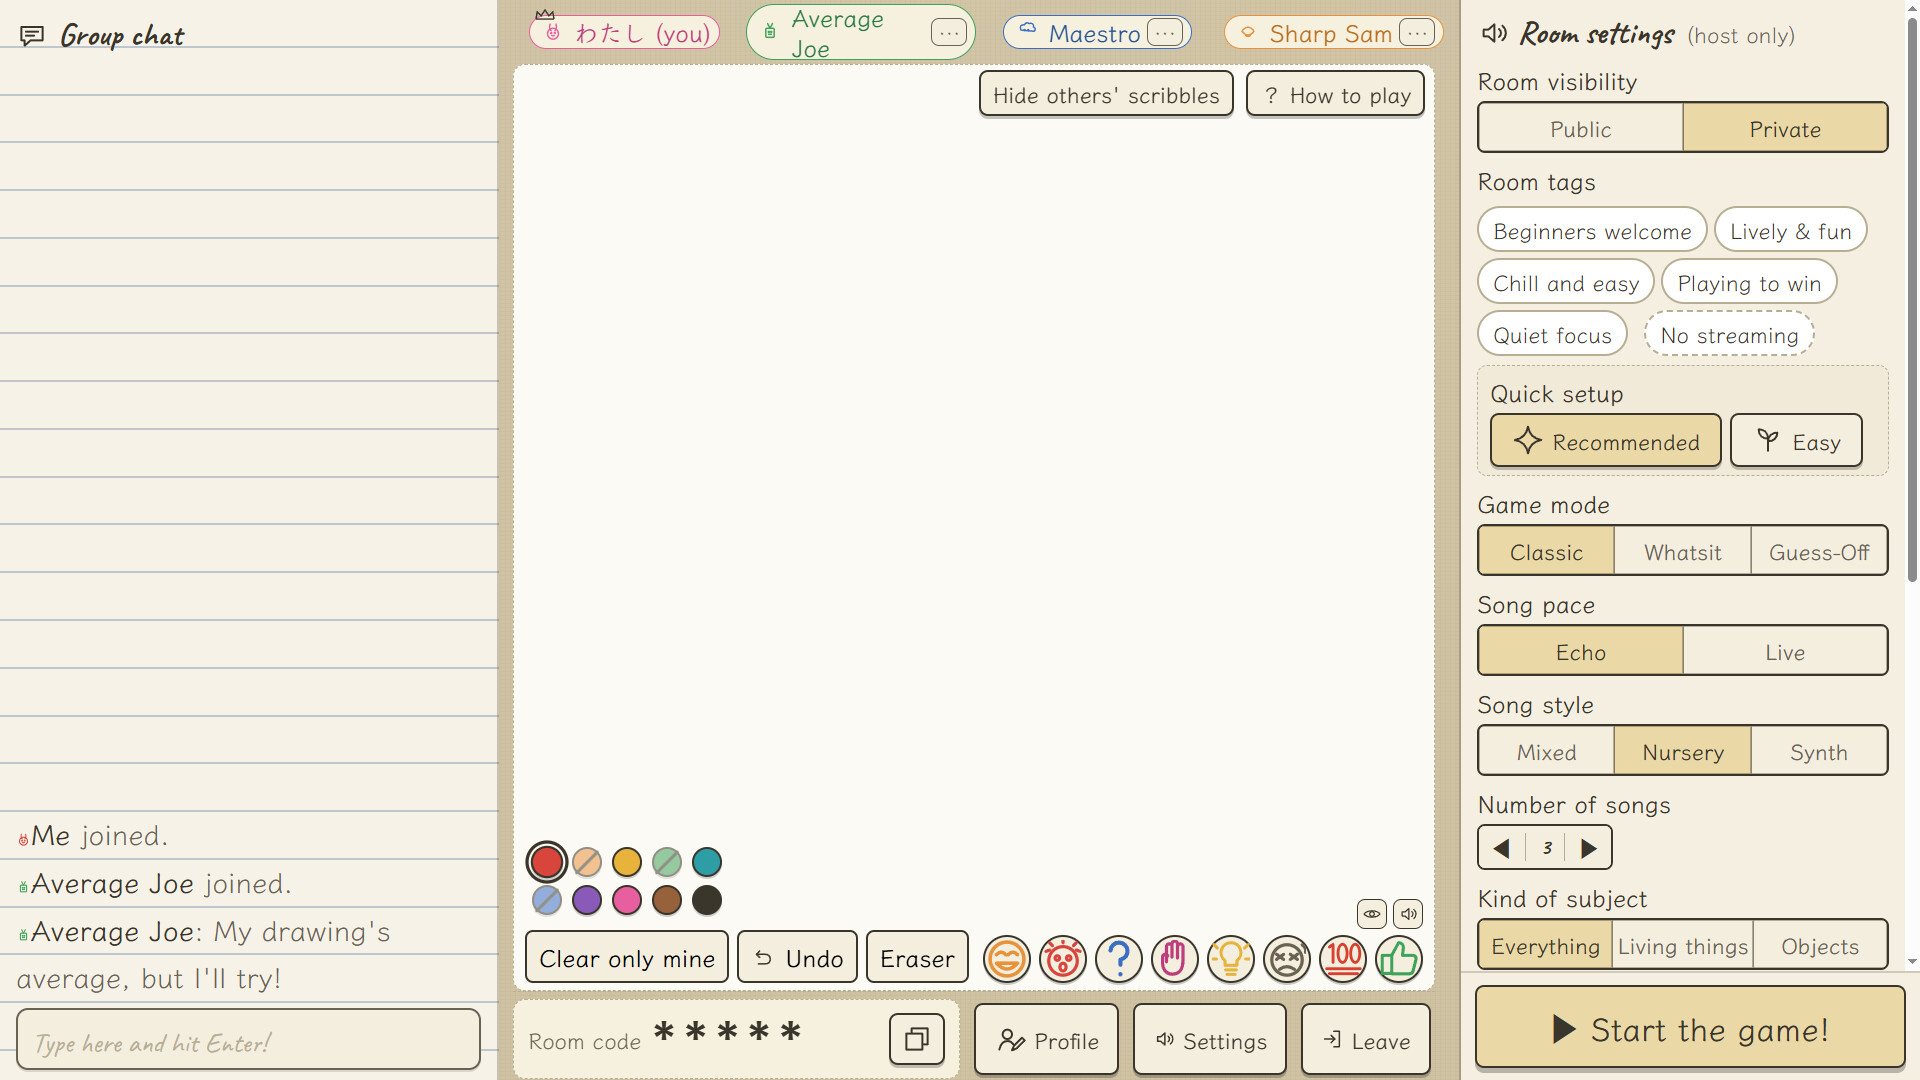Toggle the Lively & fun room tag
Viewport: 1920px width, 1080px height.
1790,231
